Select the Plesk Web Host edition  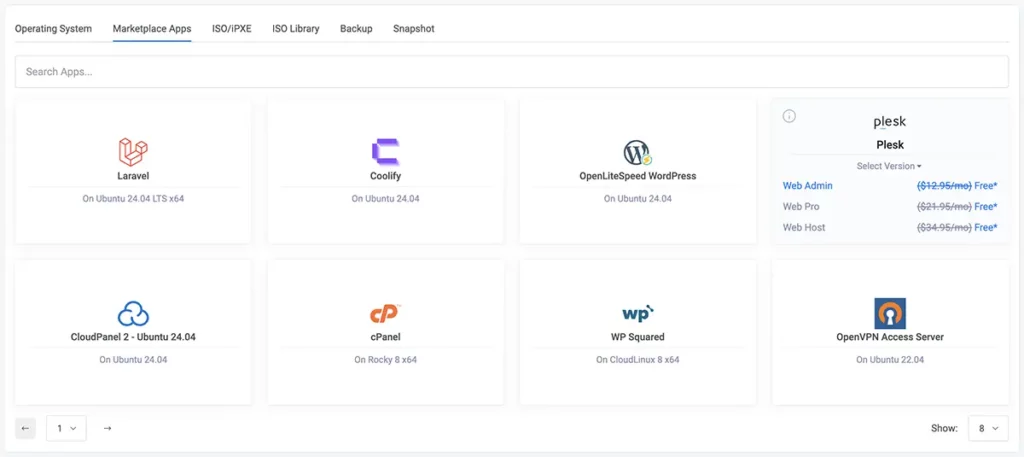click(804, 227)
